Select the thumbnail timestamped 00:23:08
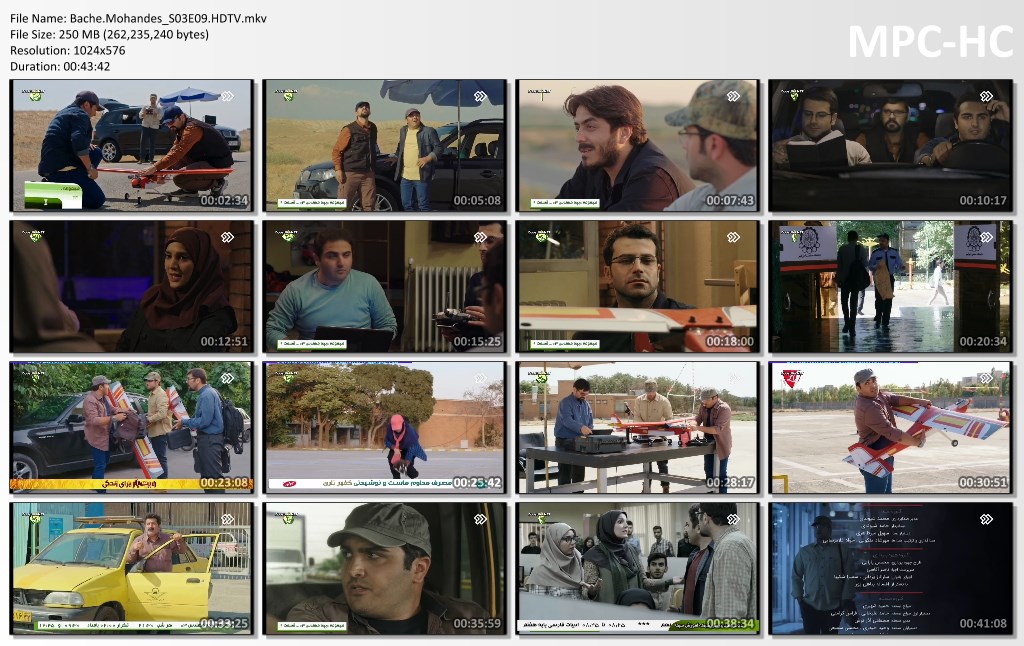 click(x=131, y=428)
